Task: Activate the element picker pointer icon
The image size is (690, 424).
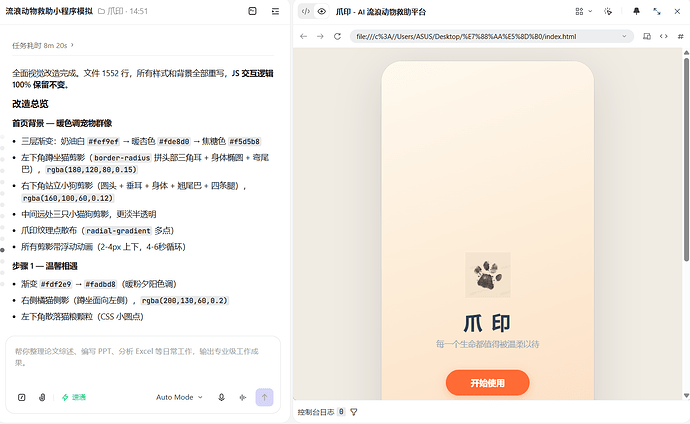Action: (608, 11)
